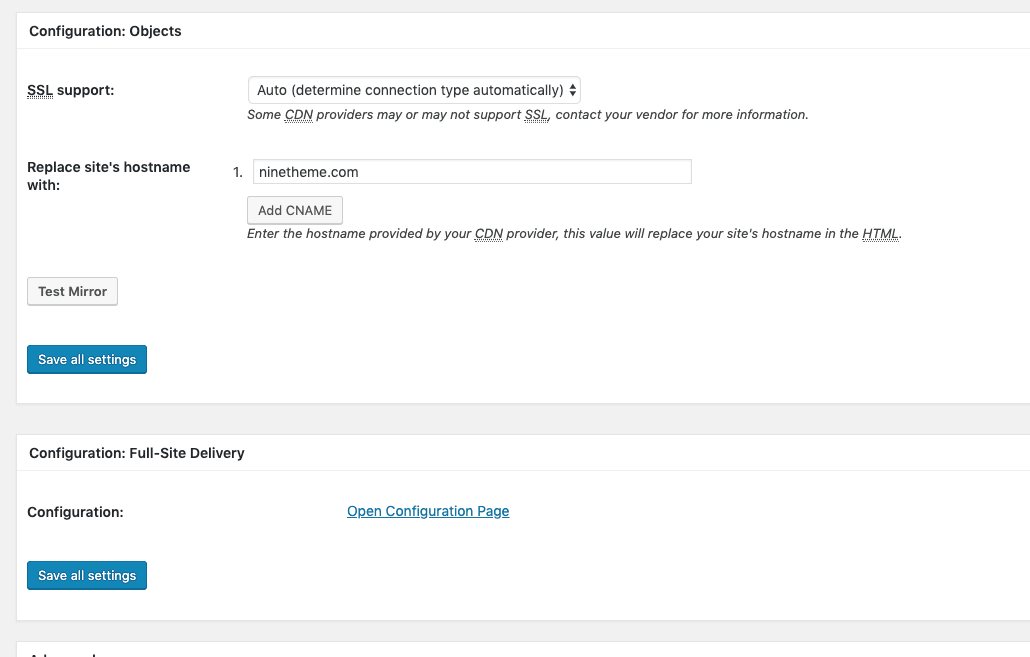Image resolution: width=1030 pixels, height=657 pixels.
Task: Click the CDN abbreviation in the hostname hint
Action: coord(488,234)
